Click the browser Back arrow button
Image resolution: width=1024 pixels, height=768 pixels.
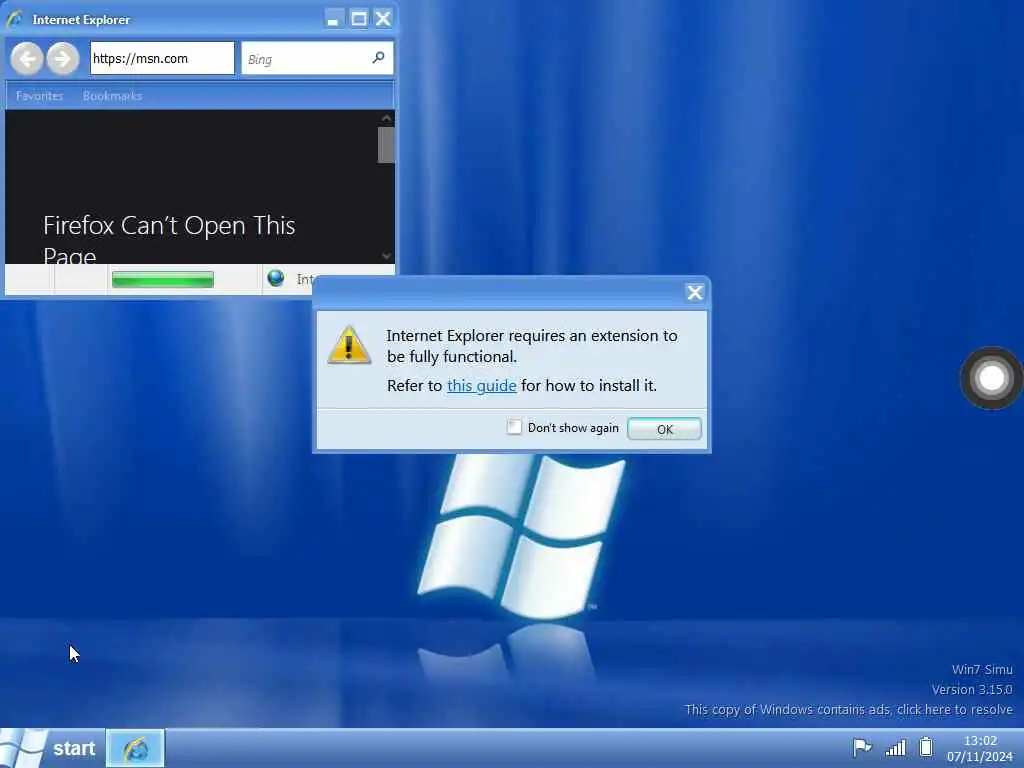pos(27,59)
